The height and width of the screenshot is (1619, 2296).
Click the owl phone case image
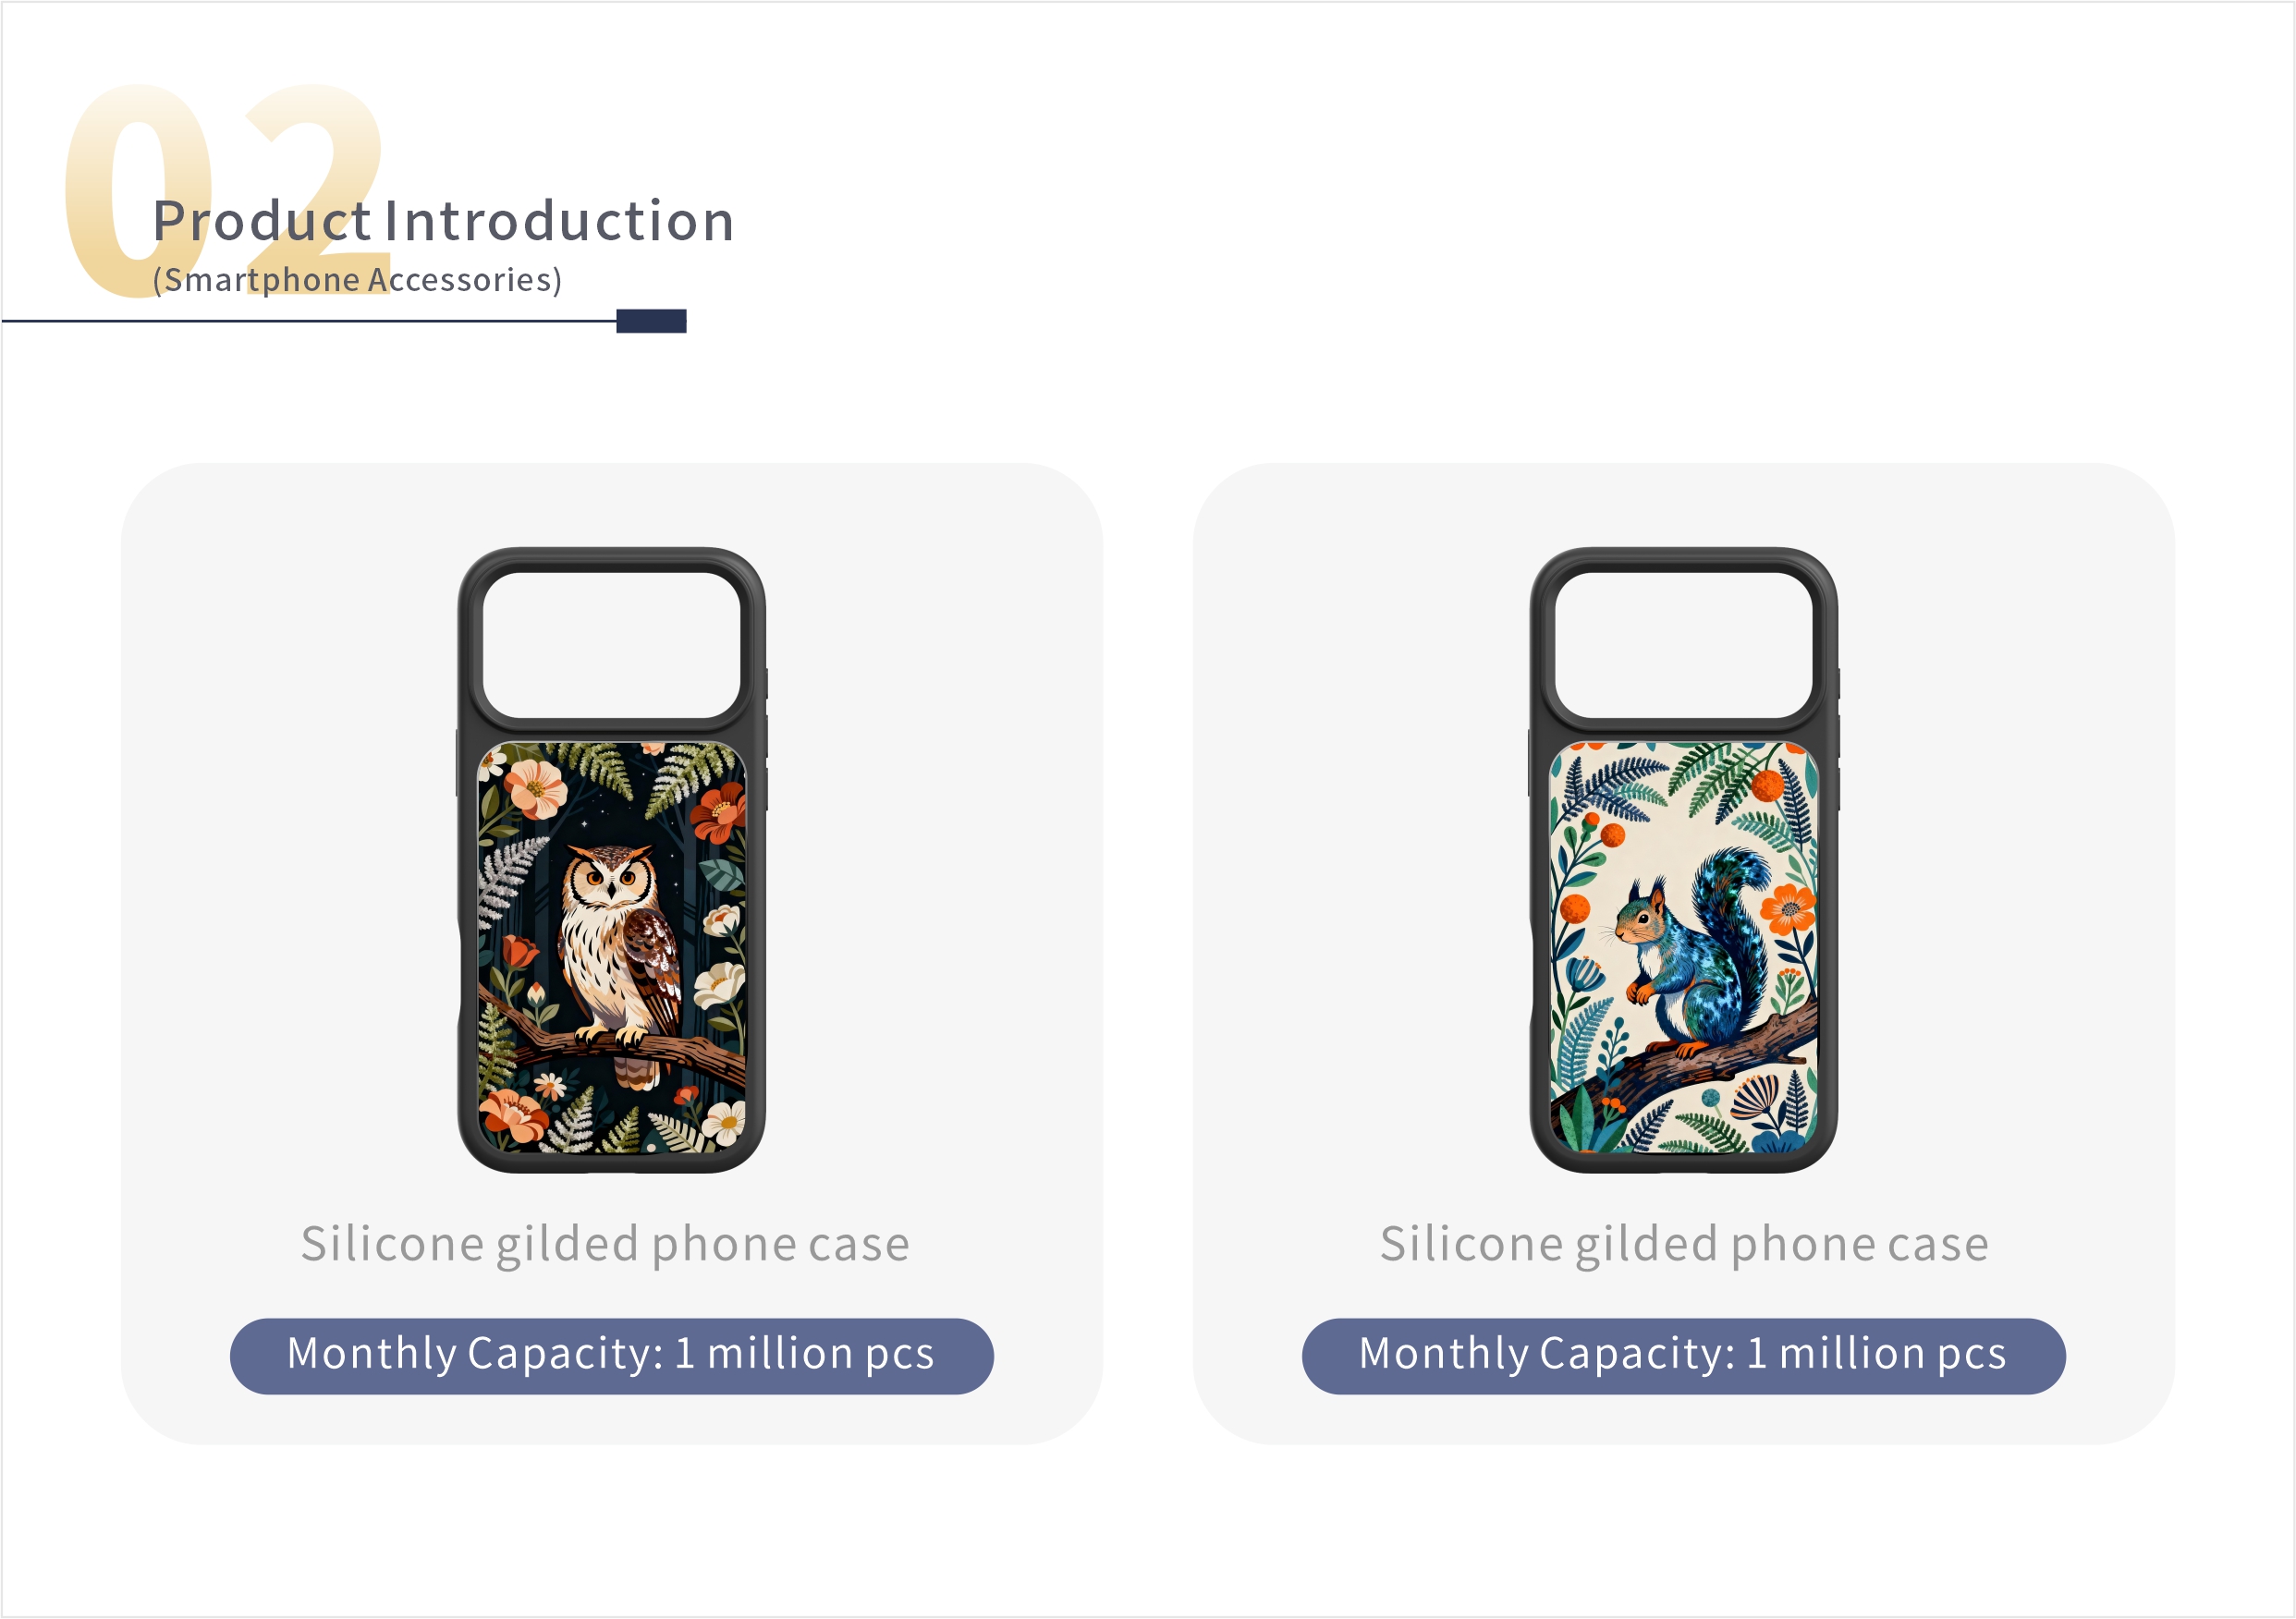(x=611, y=859)
